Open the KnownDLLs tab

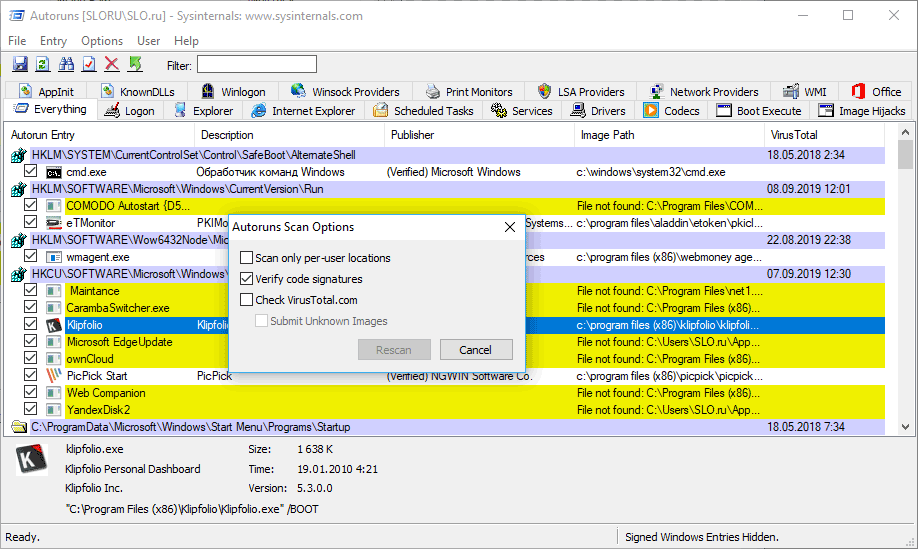tap(138, 92)
